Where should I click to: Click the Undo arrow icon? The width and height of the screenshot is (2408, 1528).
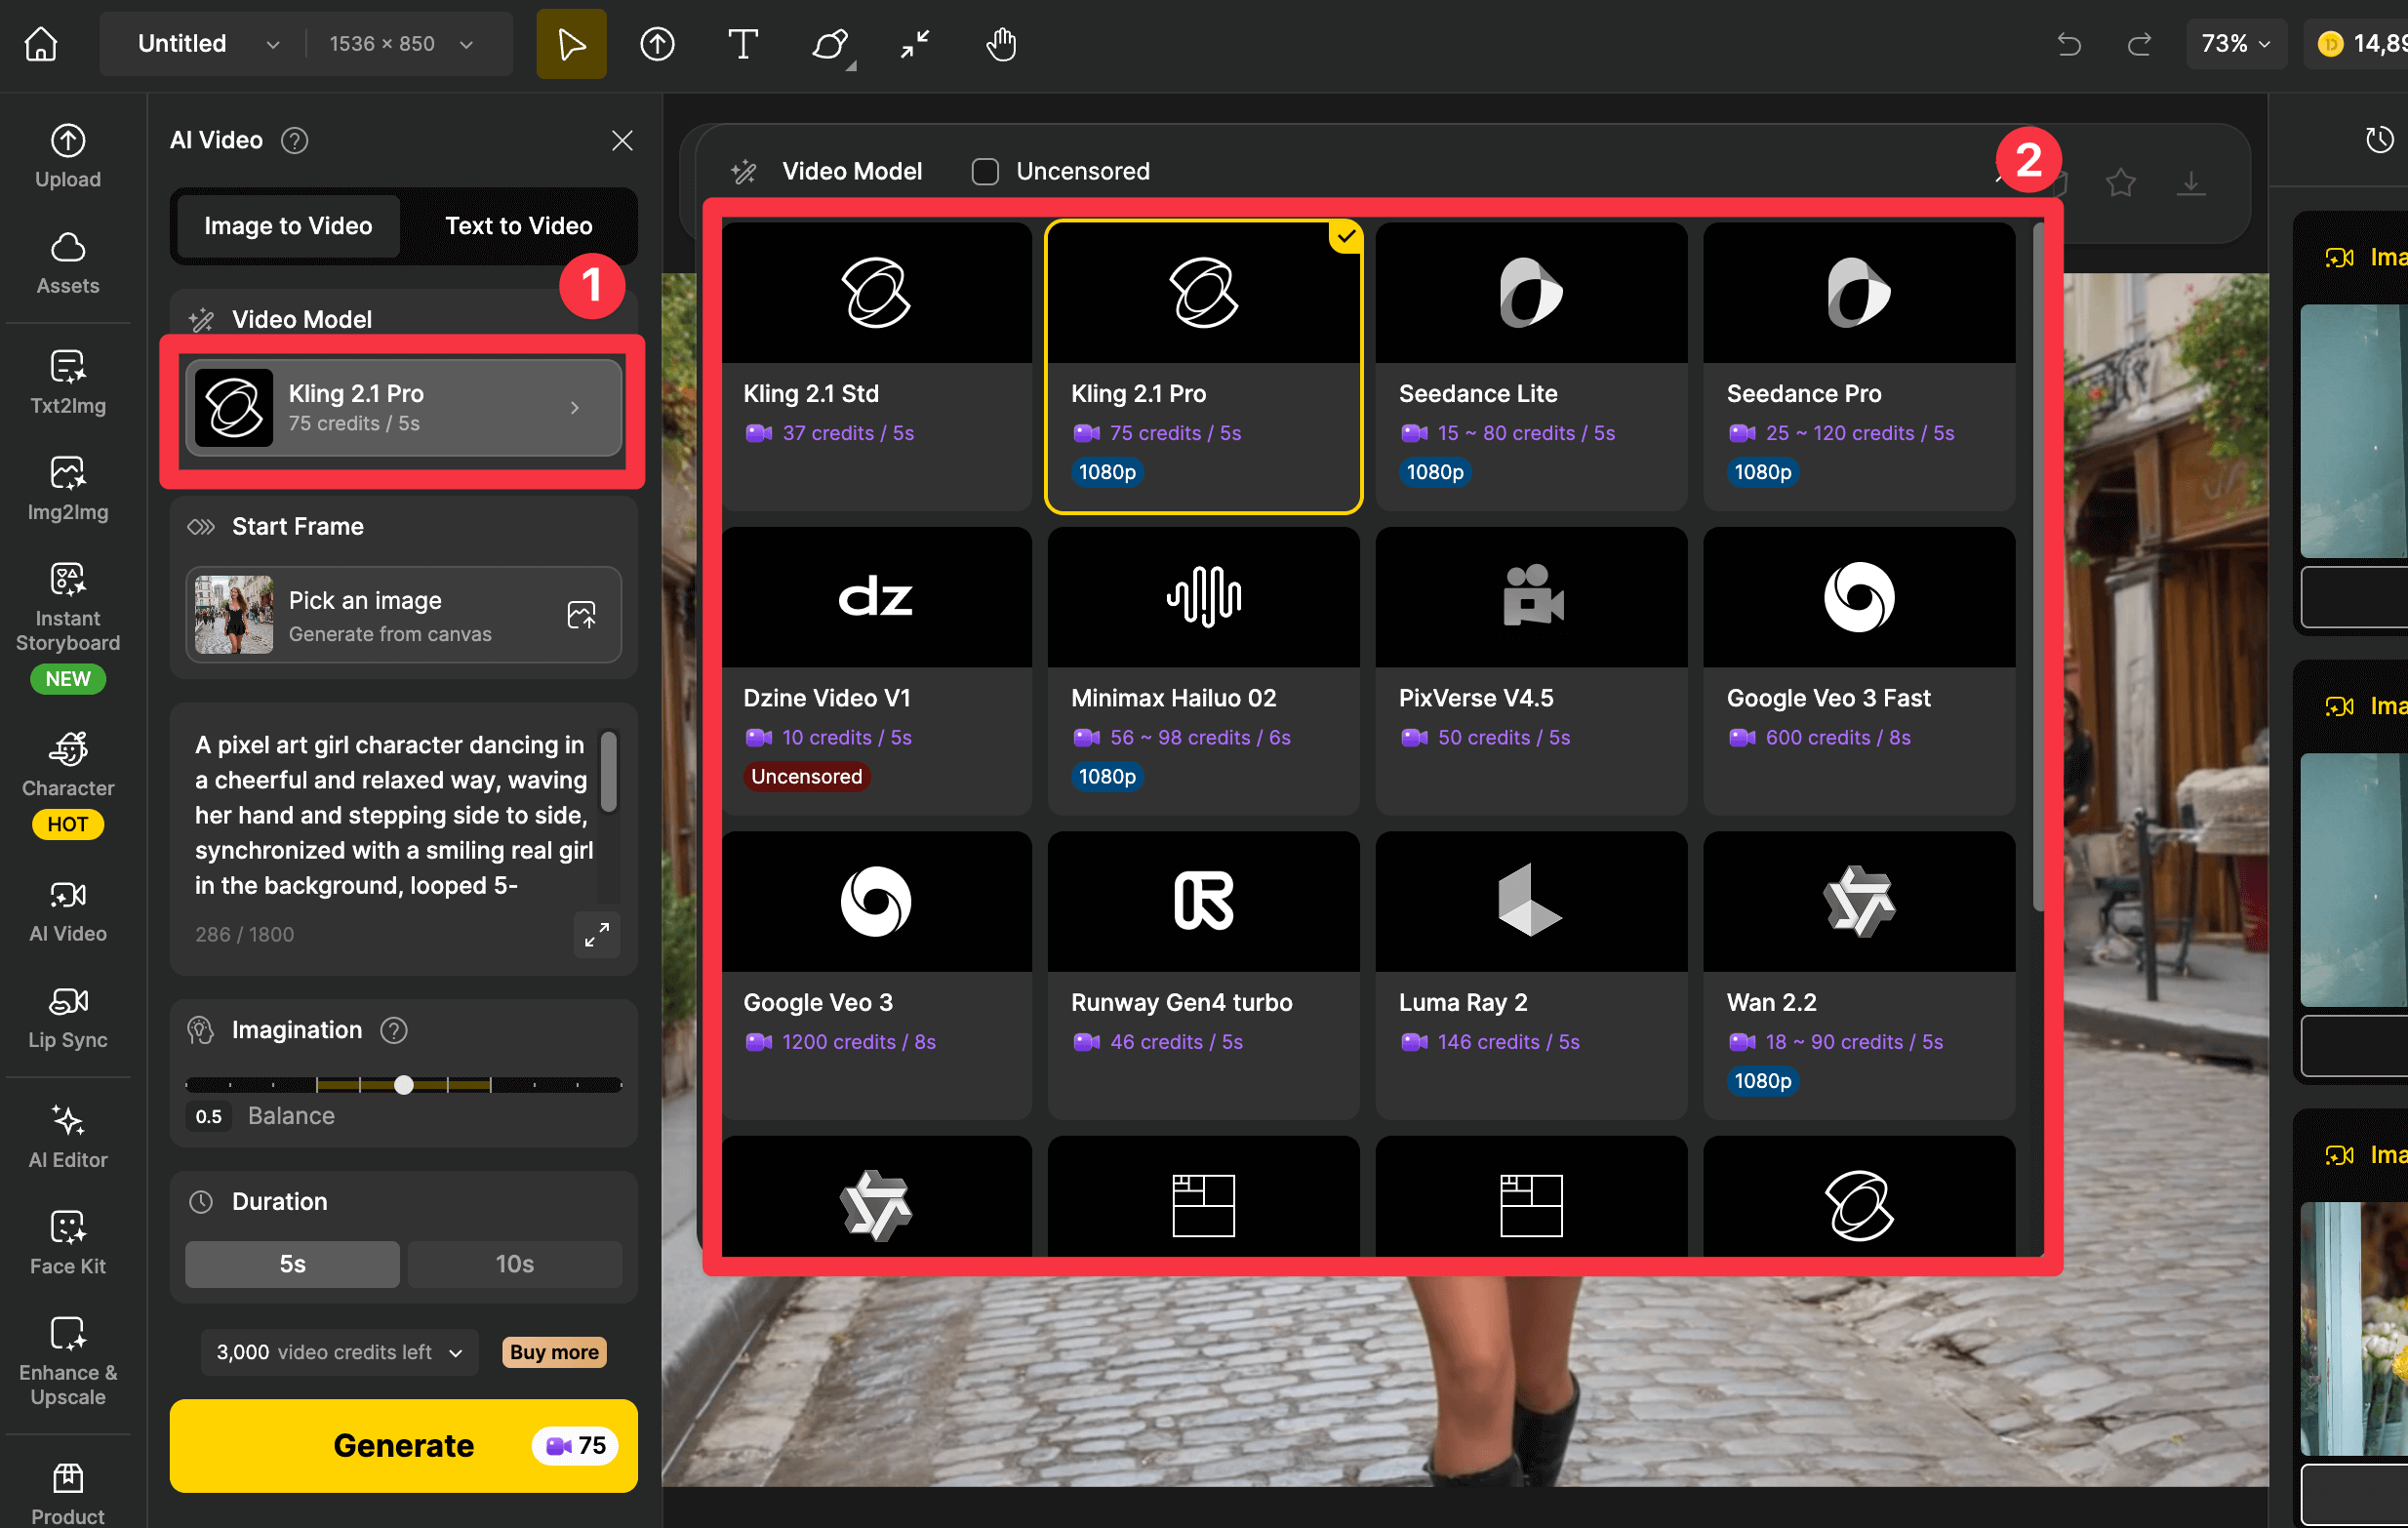click(2069, 44)
